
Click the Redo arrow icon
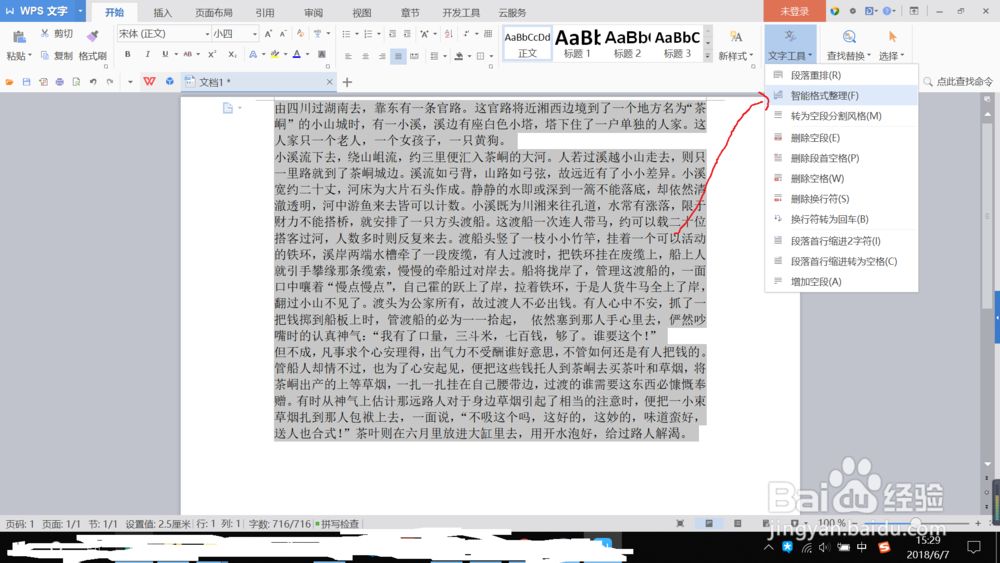pyautogui.click(x=110, y=82)
